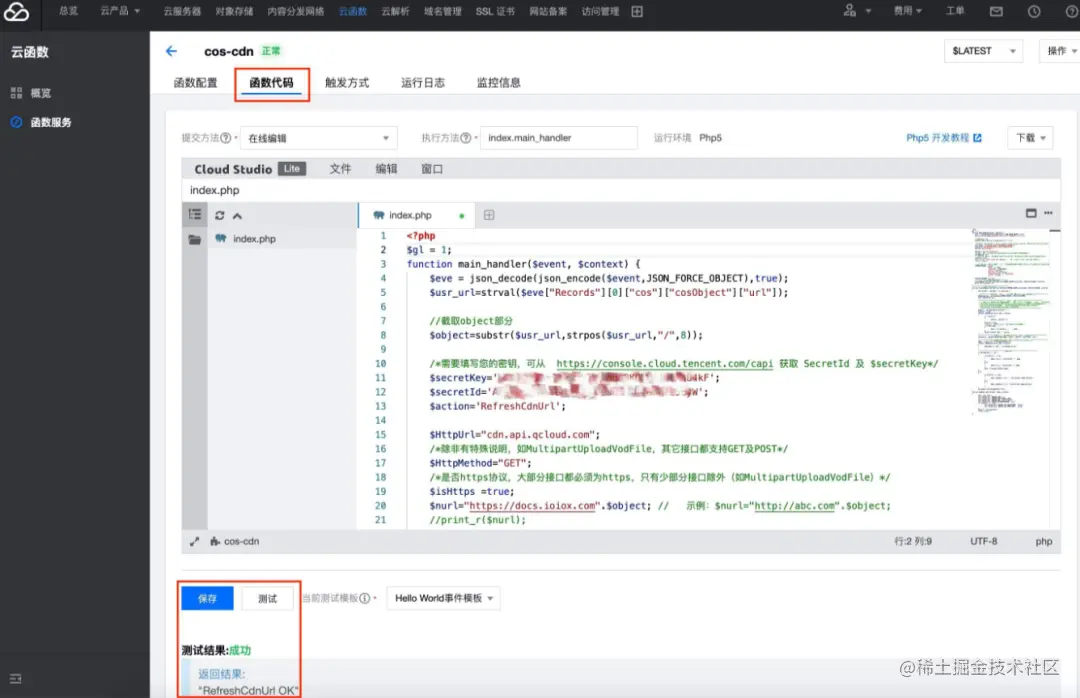The width and height of the screenshot is (1080, 698).
Task: Switch to the 触发方式 tab
Action: pos(347,83)
